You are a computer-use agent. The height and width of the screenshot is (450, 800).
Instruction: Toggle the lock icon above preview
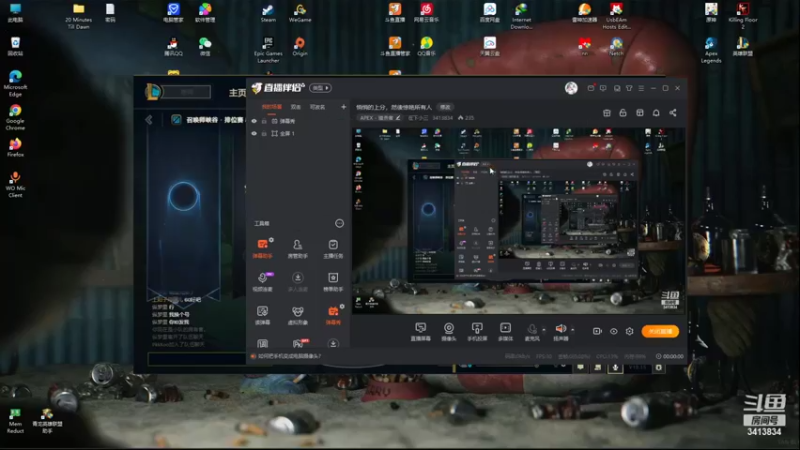pos(623,113)
